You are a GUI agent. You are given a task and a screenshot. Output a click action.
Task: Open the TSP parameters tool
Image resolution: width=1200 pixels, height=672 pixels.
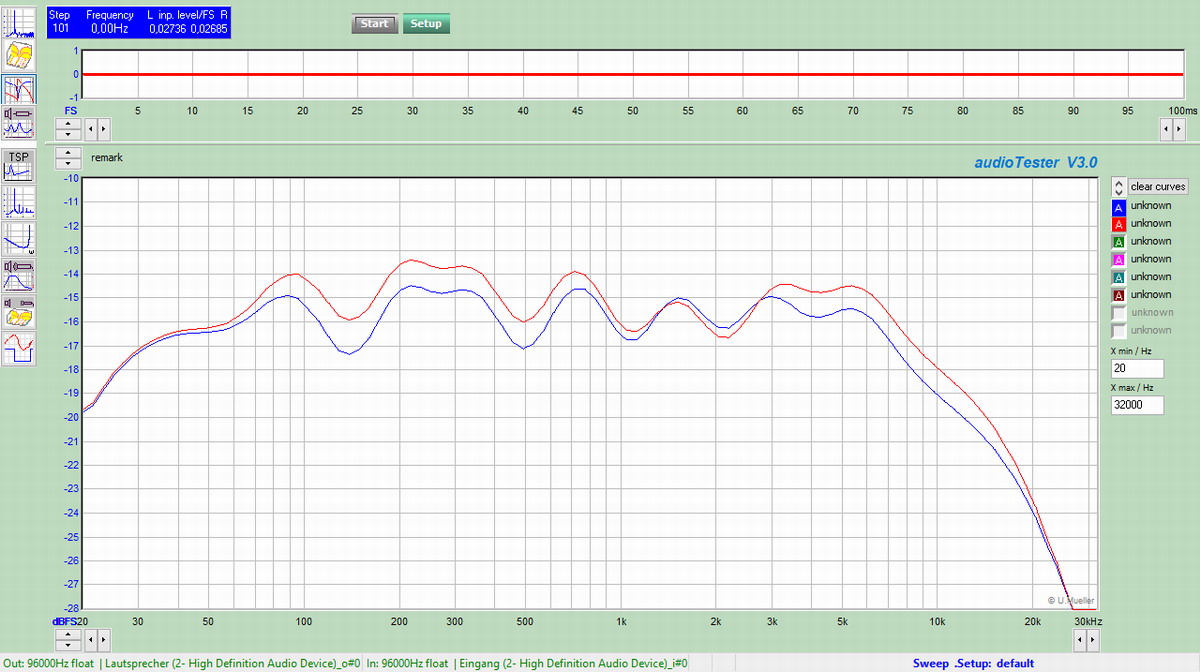[19, 164]
